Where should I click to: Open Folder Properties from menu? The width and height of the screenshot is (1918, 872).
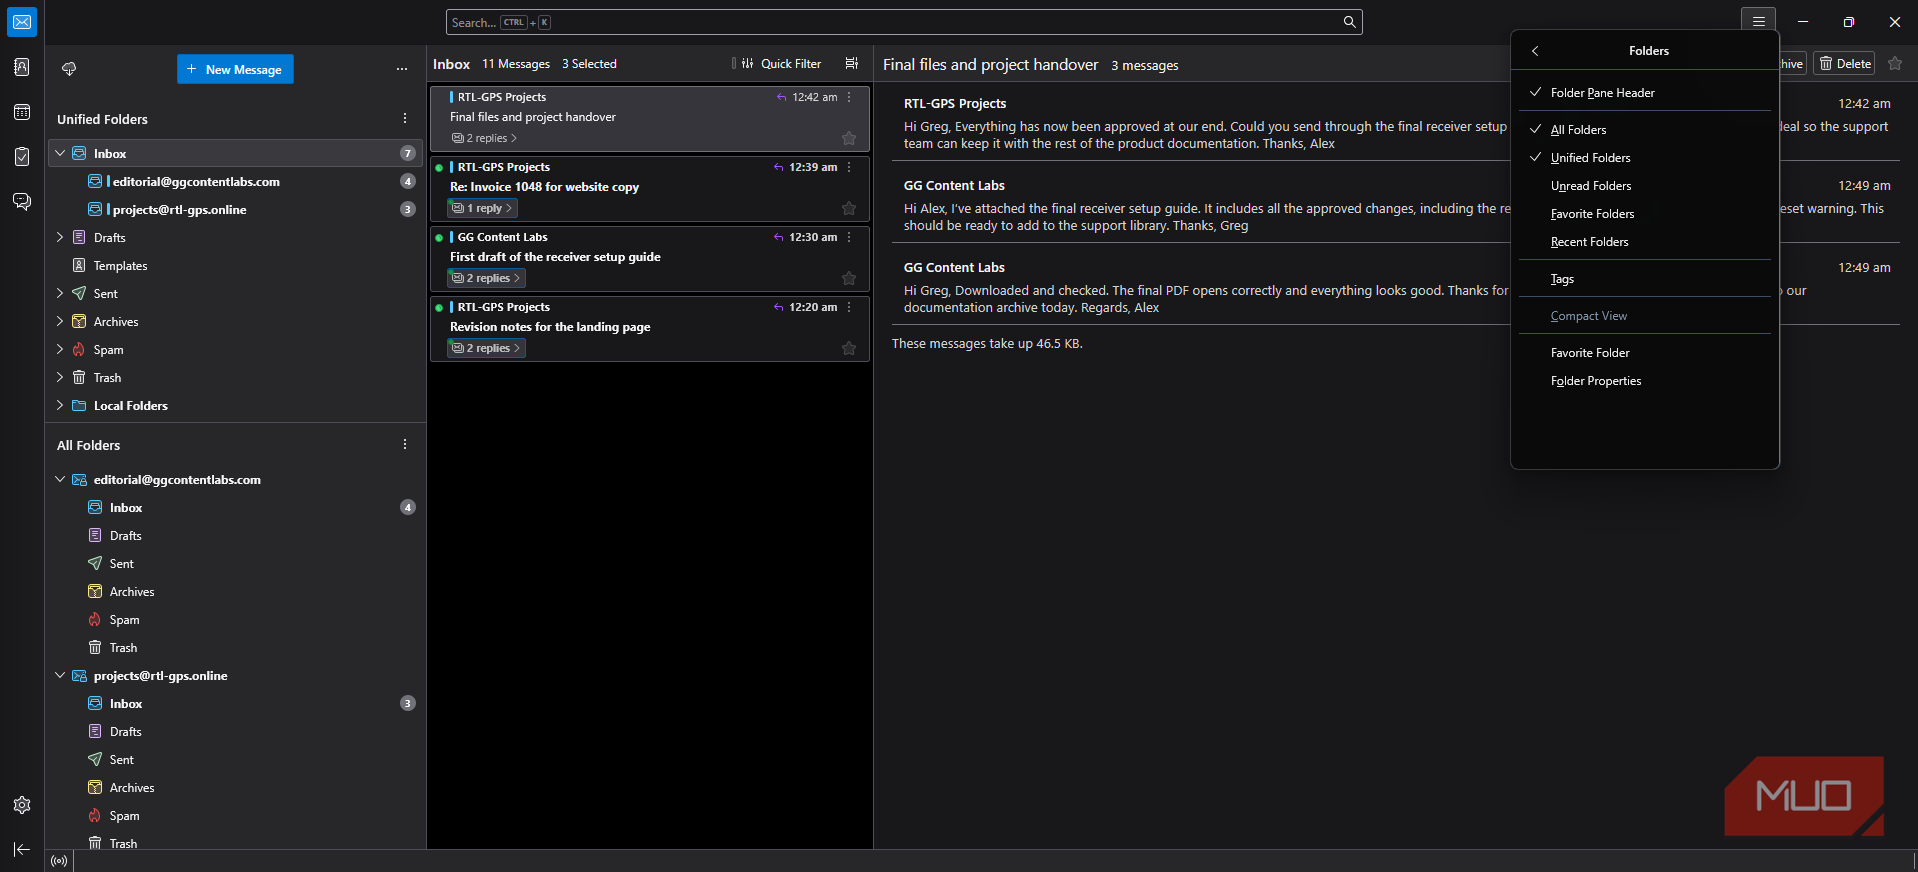[x=1645, y=381]
